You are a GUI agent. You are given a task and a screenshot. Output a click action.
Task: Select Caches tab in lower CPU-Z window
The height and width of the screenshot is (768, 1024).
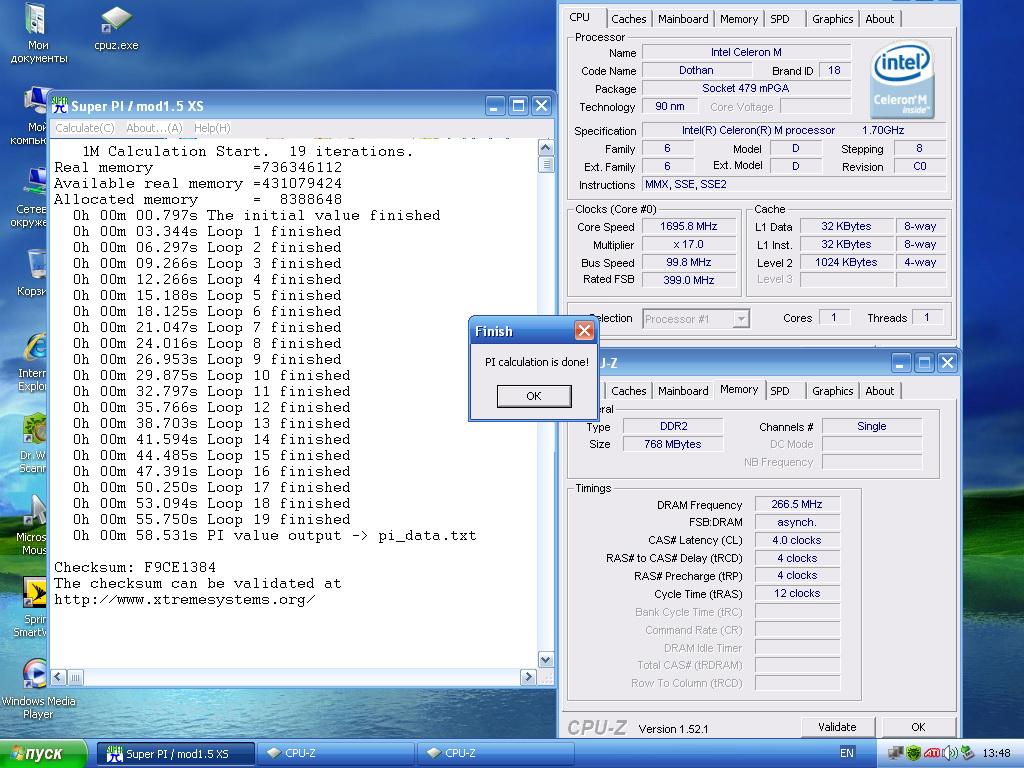coord(628,391)
